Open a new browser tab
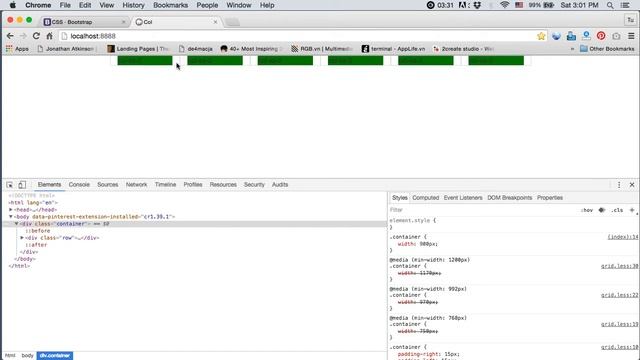 [x=232, y=22]
